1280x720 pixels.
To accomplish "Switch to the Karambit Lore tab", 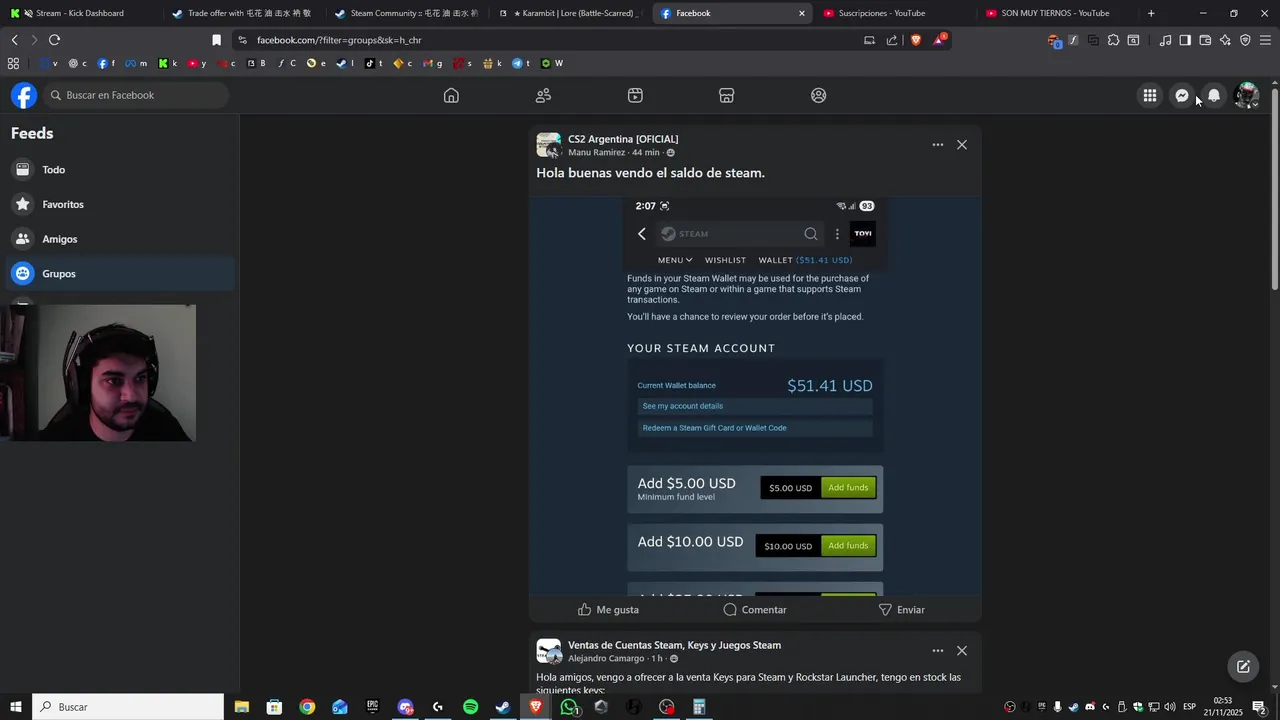I will pos(568,13).
